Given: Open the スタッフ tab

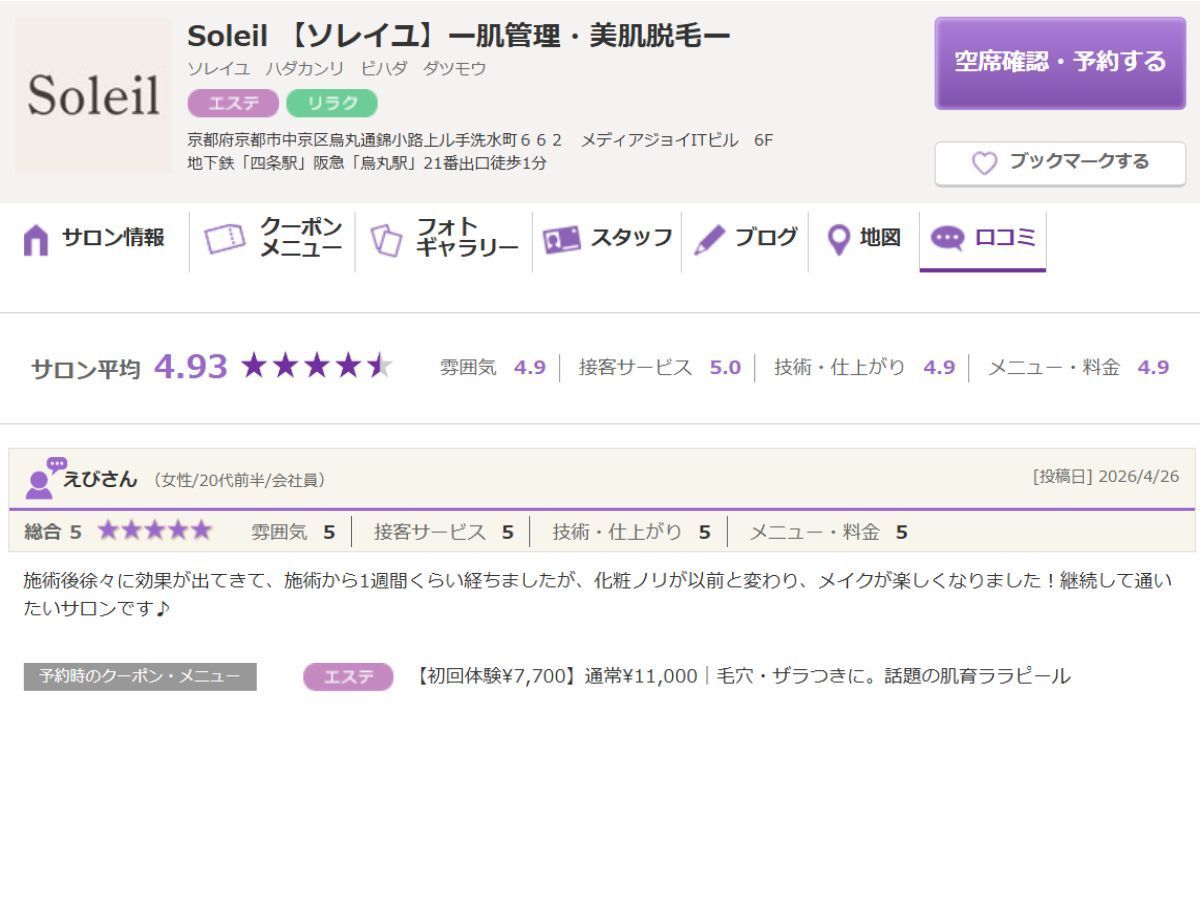Looking at the screenshot, I should pos(607,239).
